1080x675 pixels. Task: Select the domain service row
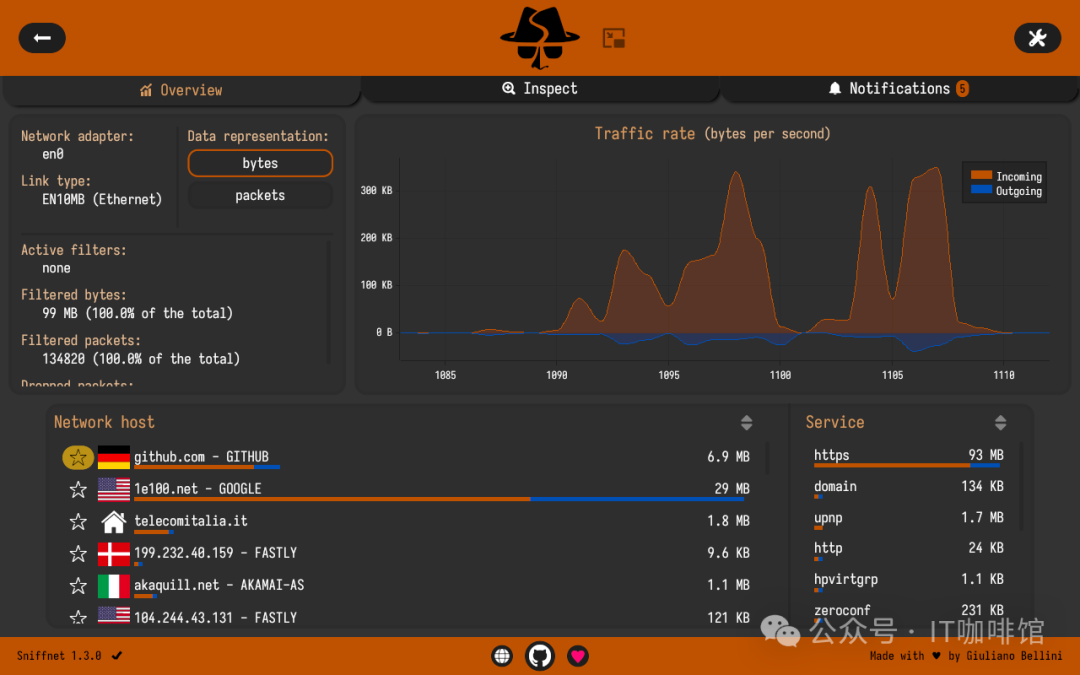[x=908, y=488]
